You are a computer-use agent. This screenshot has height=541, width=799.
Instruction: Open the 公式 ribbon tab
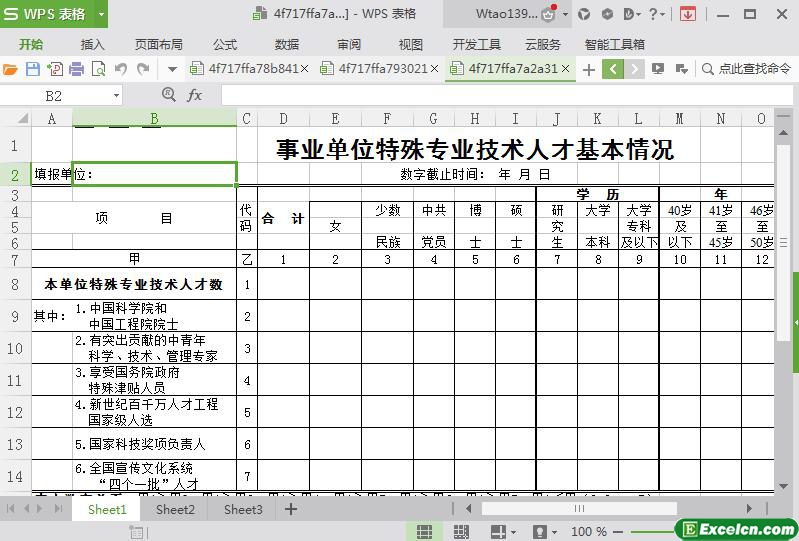point(225,44)
